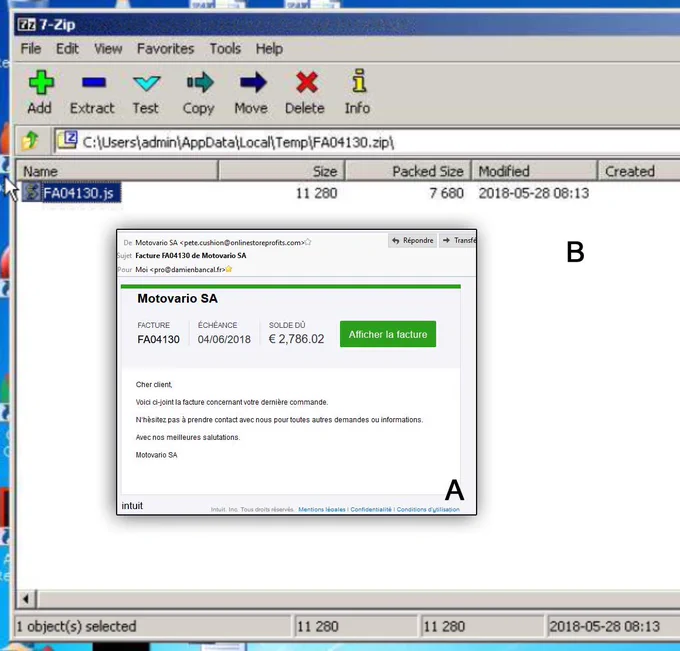
Task: Delete the selected file via Delete icon
Action: pos(307,82)
